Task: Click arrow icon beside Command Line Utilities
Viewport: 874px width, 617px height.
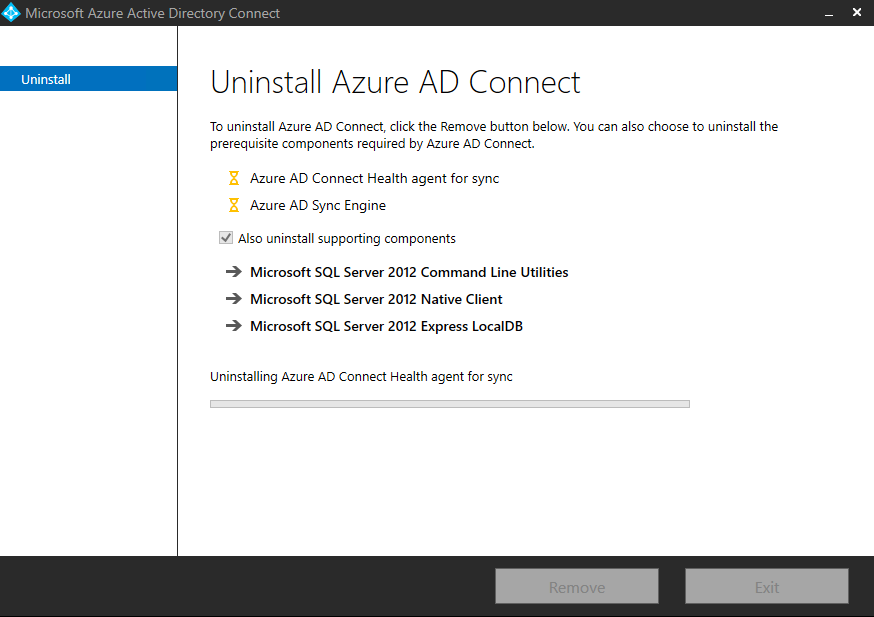Action: click(x=234, y=271)
